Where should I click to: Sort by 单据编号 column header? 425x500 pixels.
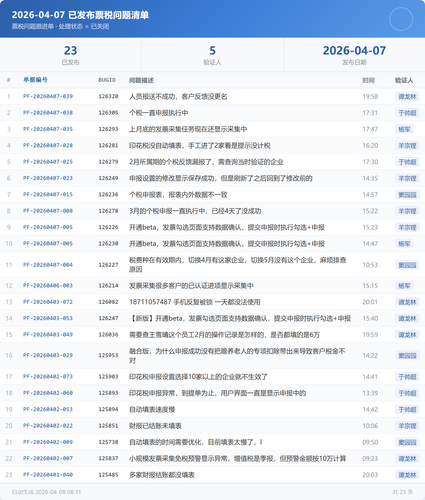[35, 80]
